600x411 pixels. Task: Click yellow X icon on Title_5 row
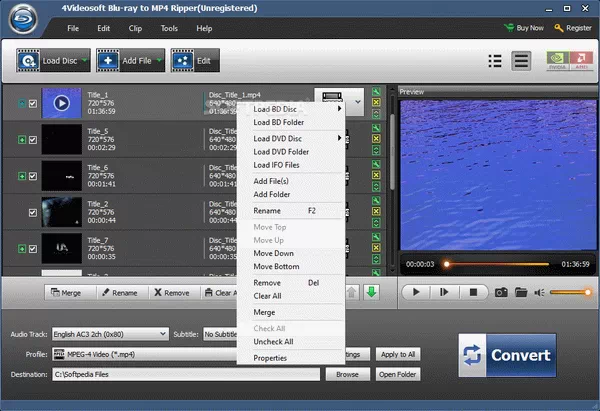(376, 139)
